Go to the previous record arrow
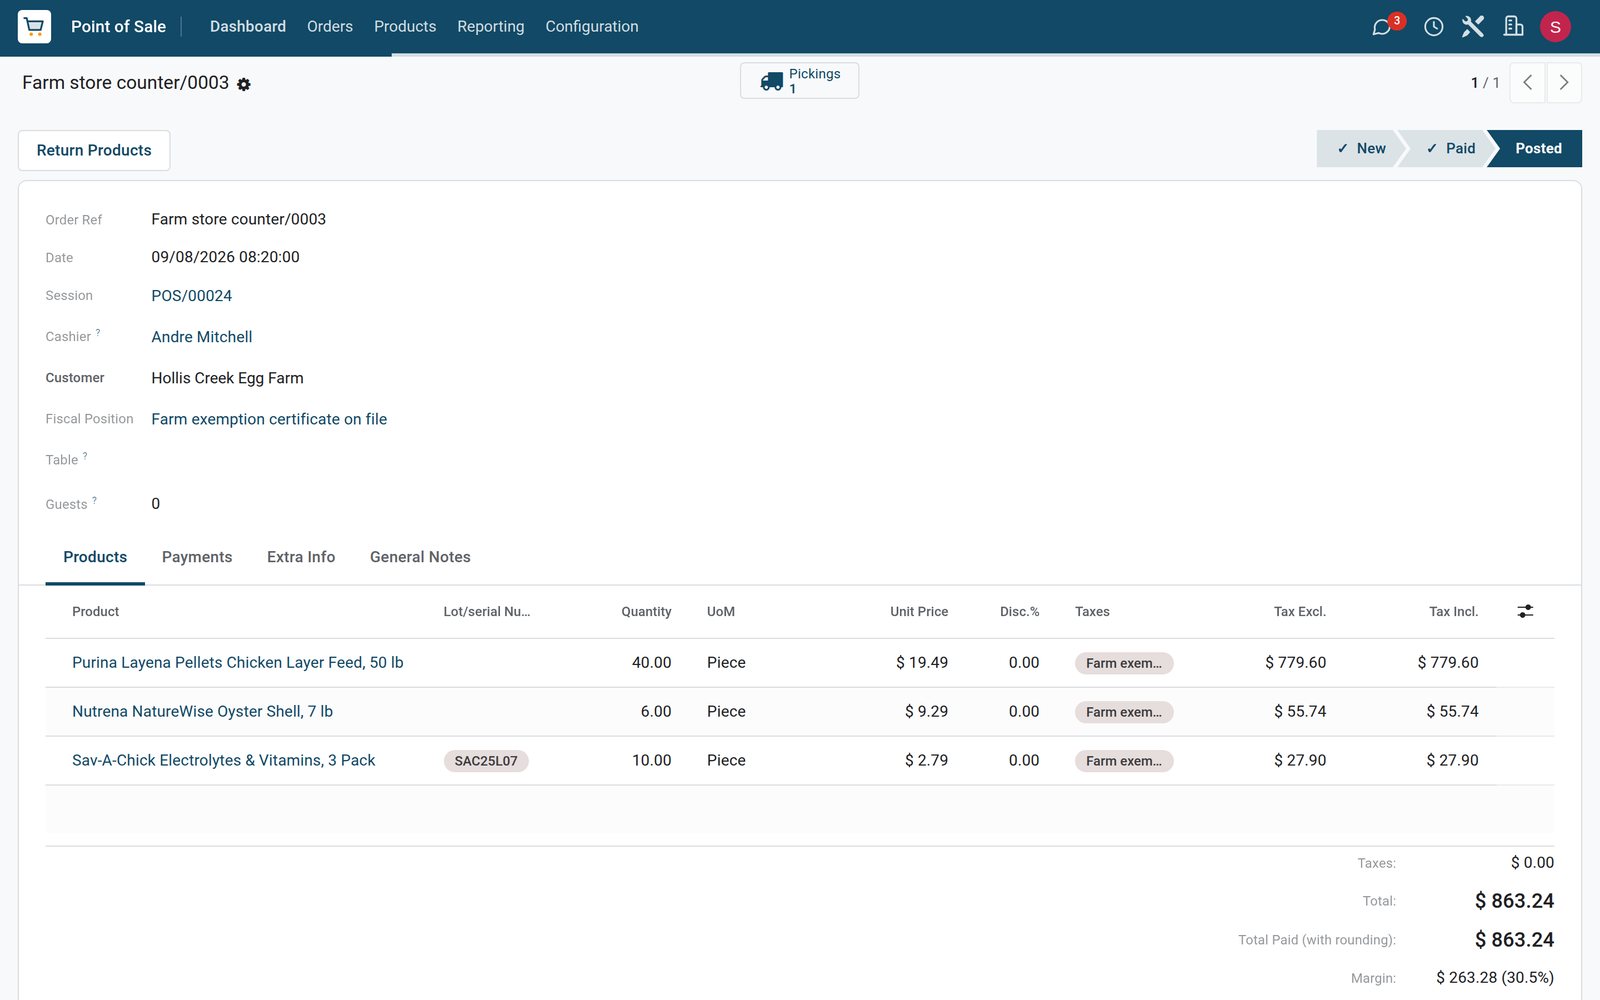The image size is (1600, 1000). point(1527,83)
